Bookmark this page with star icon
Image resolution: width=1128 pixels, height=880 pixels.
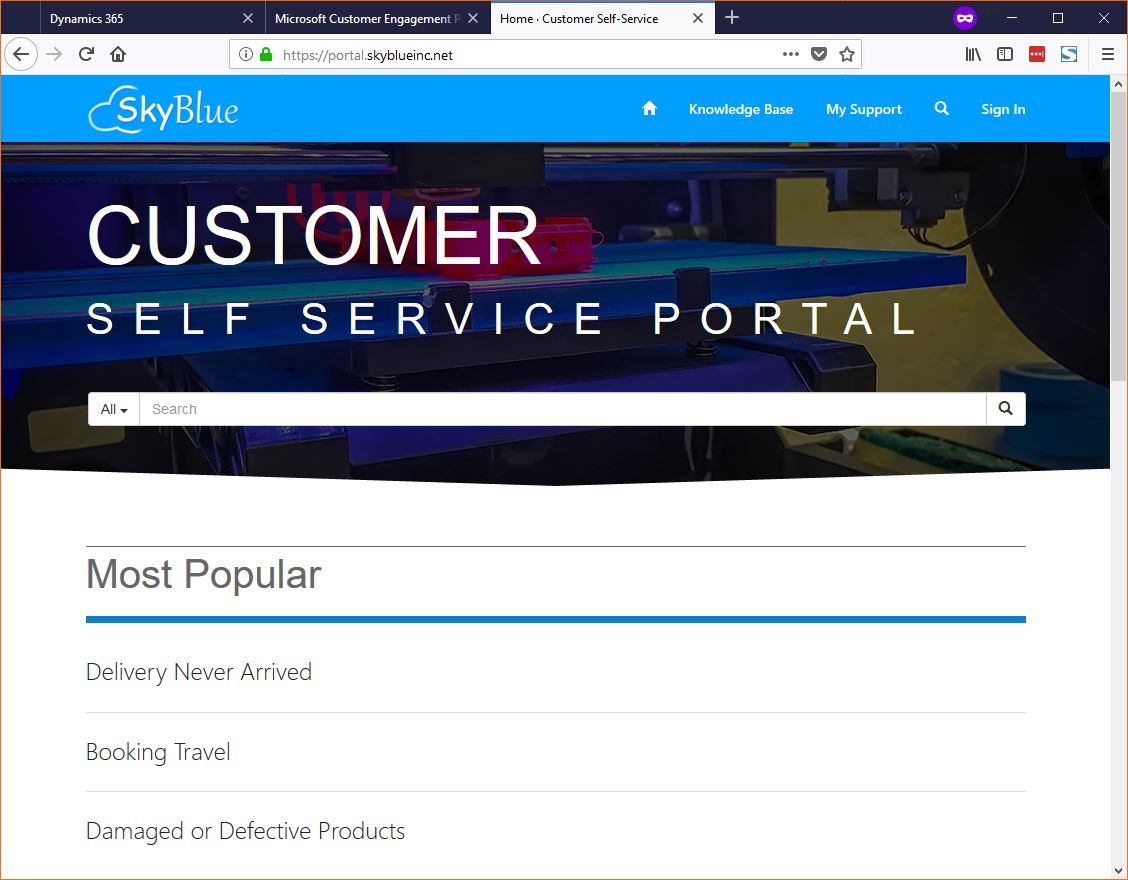click(x=847, y=54)
